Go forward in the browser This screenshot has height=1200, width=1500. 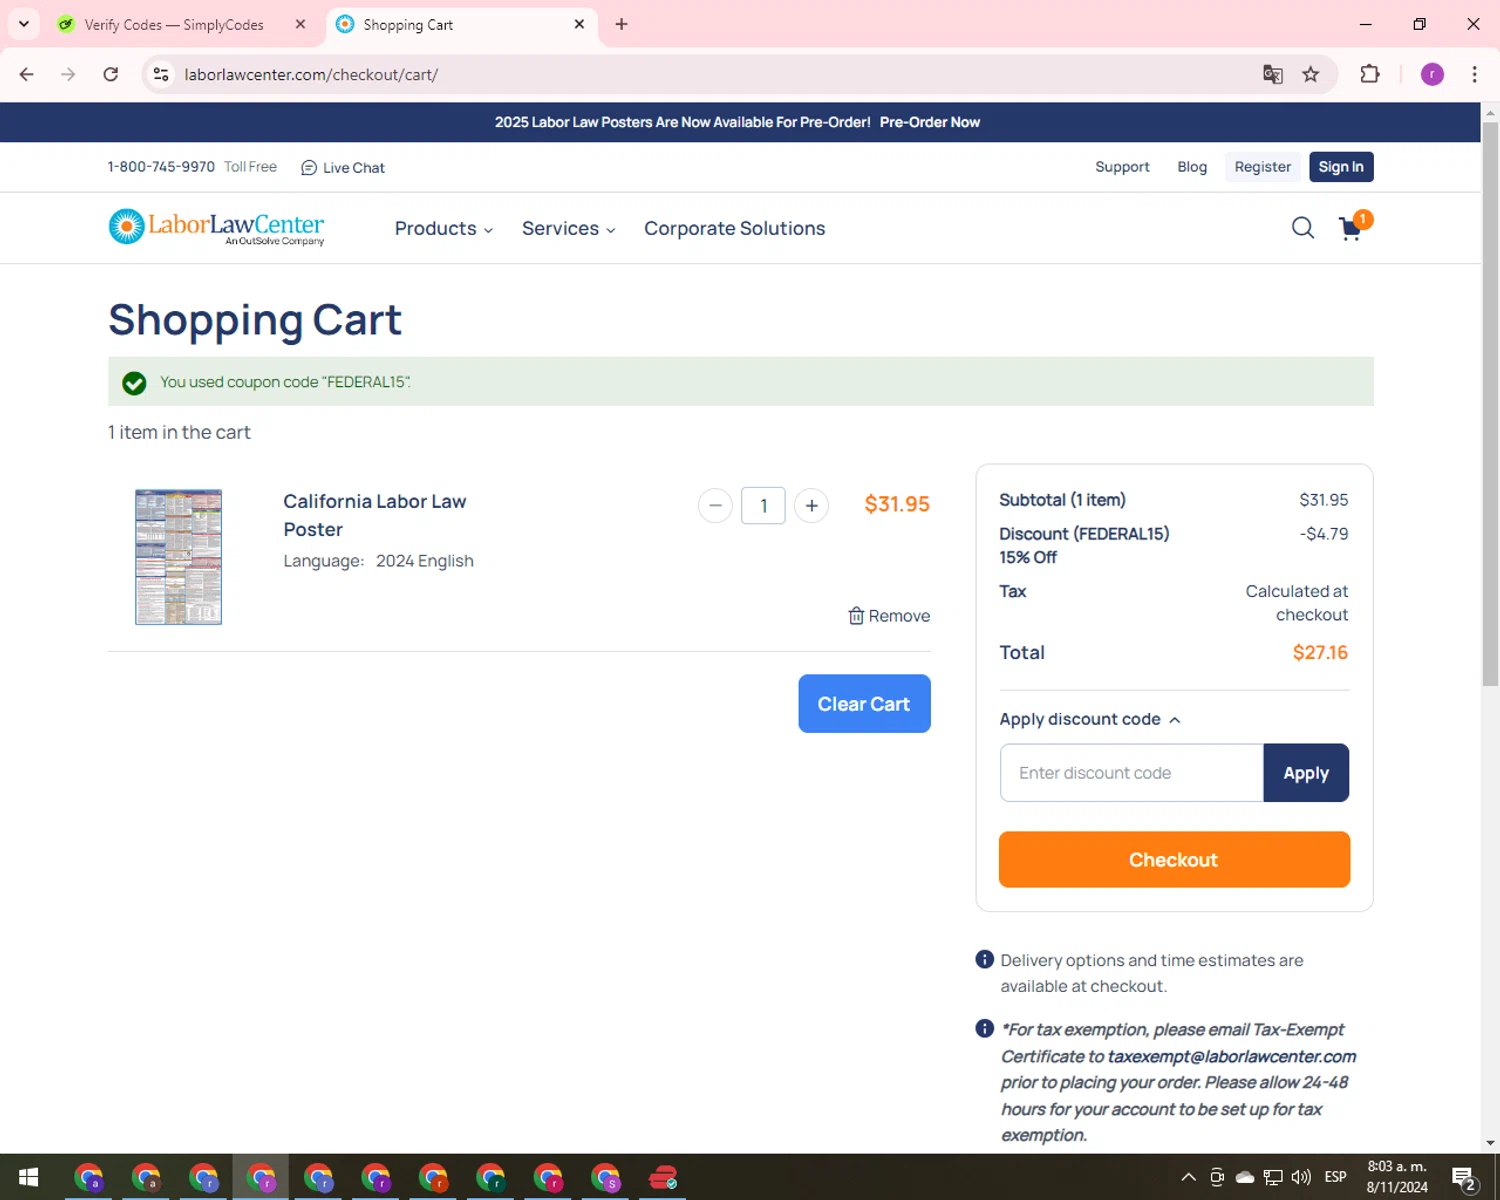point(68,74)
